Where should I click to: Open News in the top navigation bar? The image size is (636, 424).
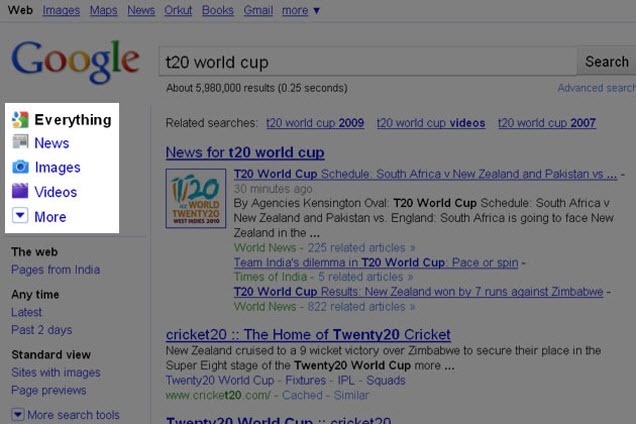tap(141, 10)
